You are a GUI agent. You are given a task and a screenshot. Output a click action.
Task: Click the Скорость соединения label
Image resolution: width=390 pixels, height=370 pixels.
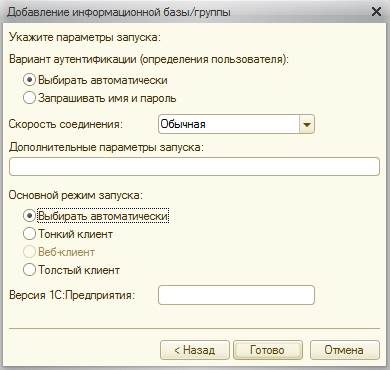[x=66, y=124]
